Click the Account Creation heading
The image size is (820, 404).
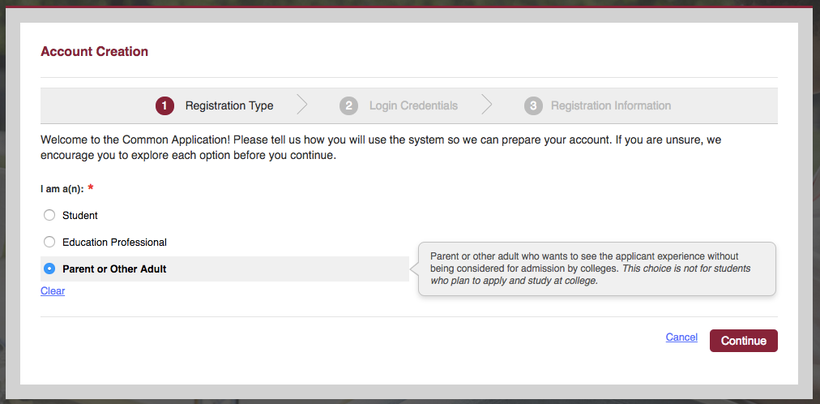94,52
